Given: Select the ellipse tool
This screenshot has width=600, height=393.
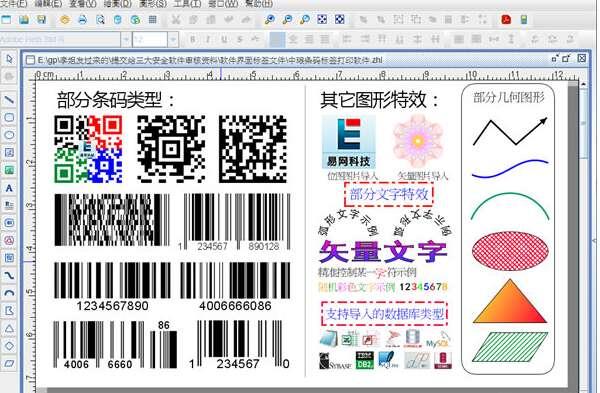Looking at the screenshot, I should coord(9,135).
